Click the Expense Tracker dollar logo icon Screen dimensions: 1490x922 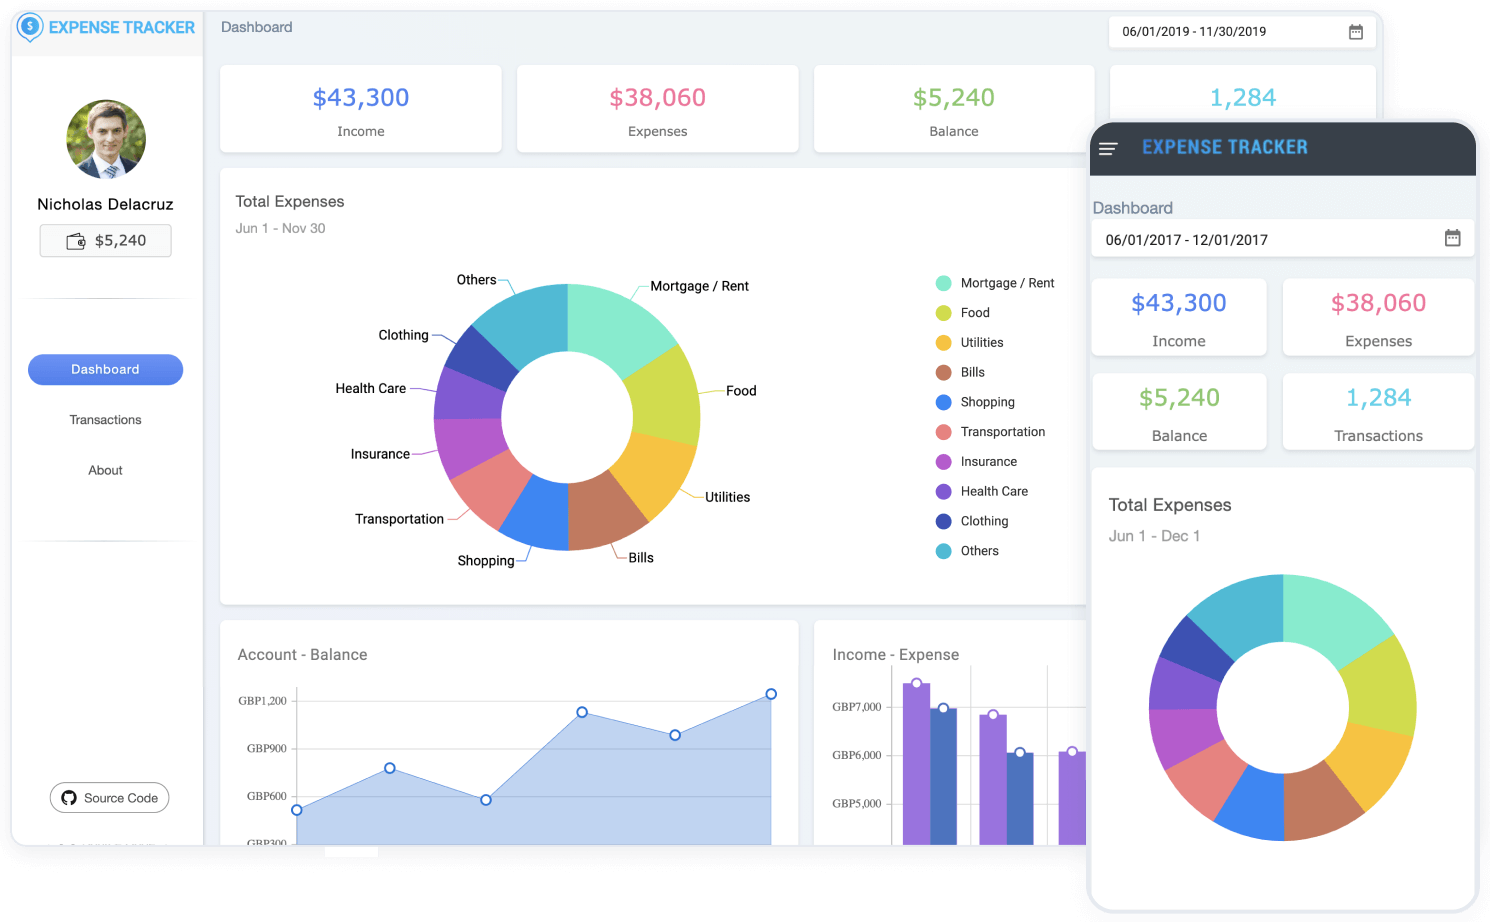[x=30, y=27]
